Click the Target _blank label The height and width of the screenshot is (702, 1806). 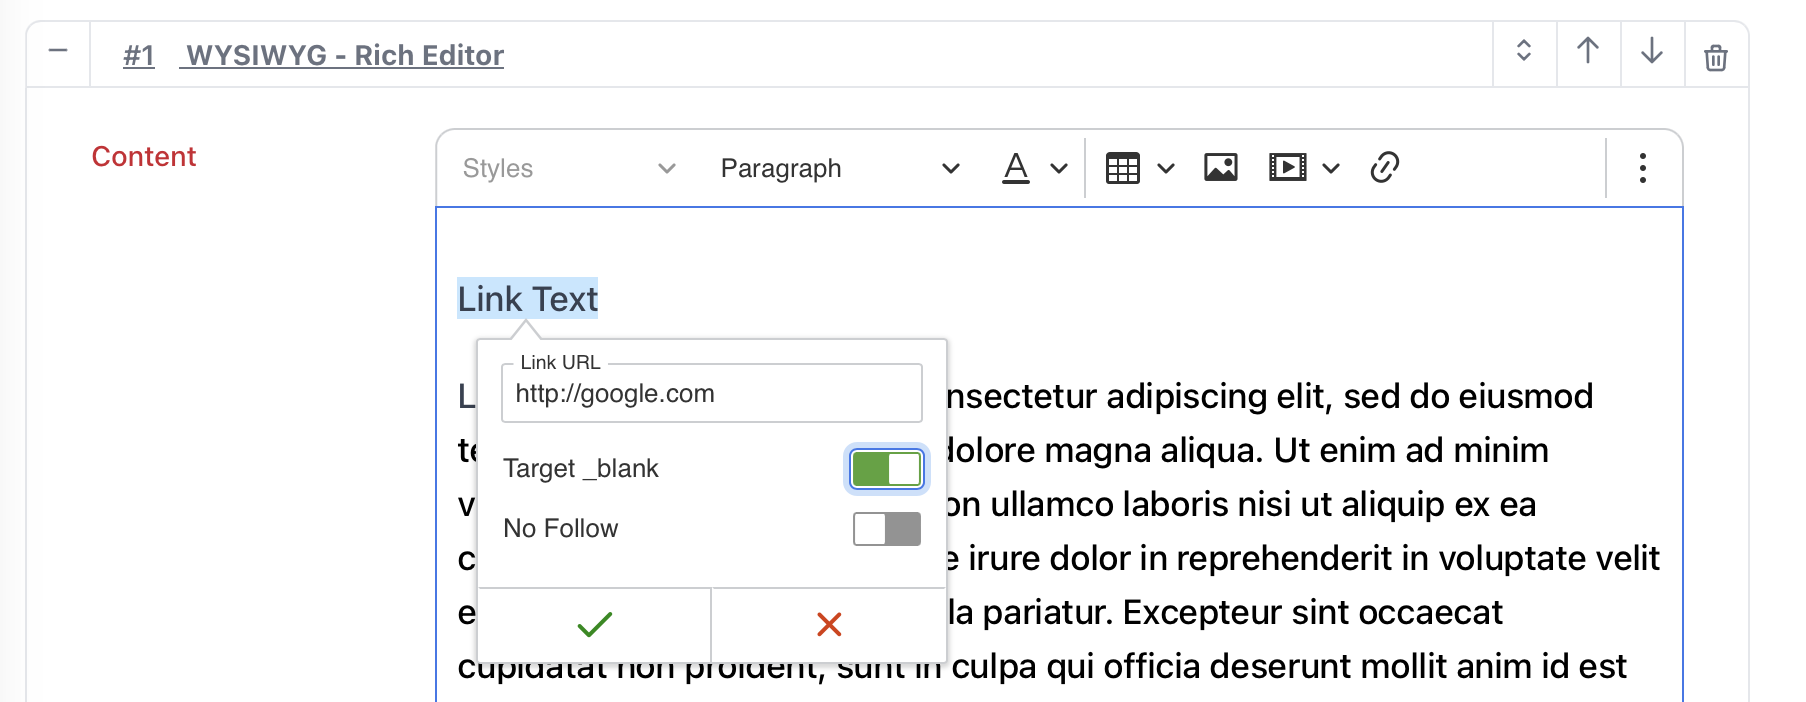(x=581, y=469)
